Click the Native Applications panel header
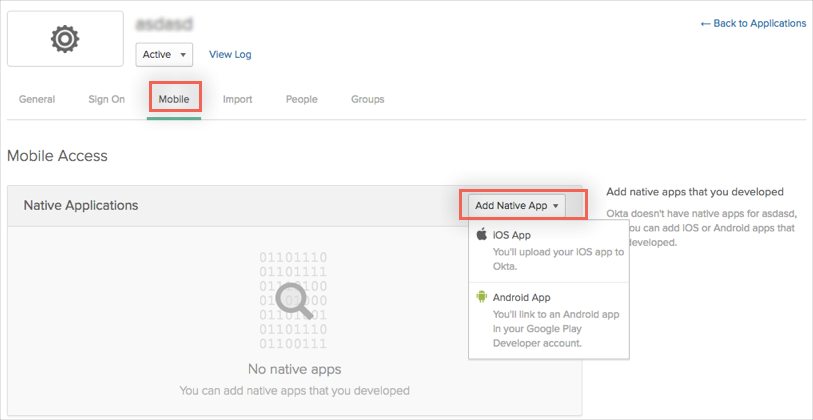 81,205
